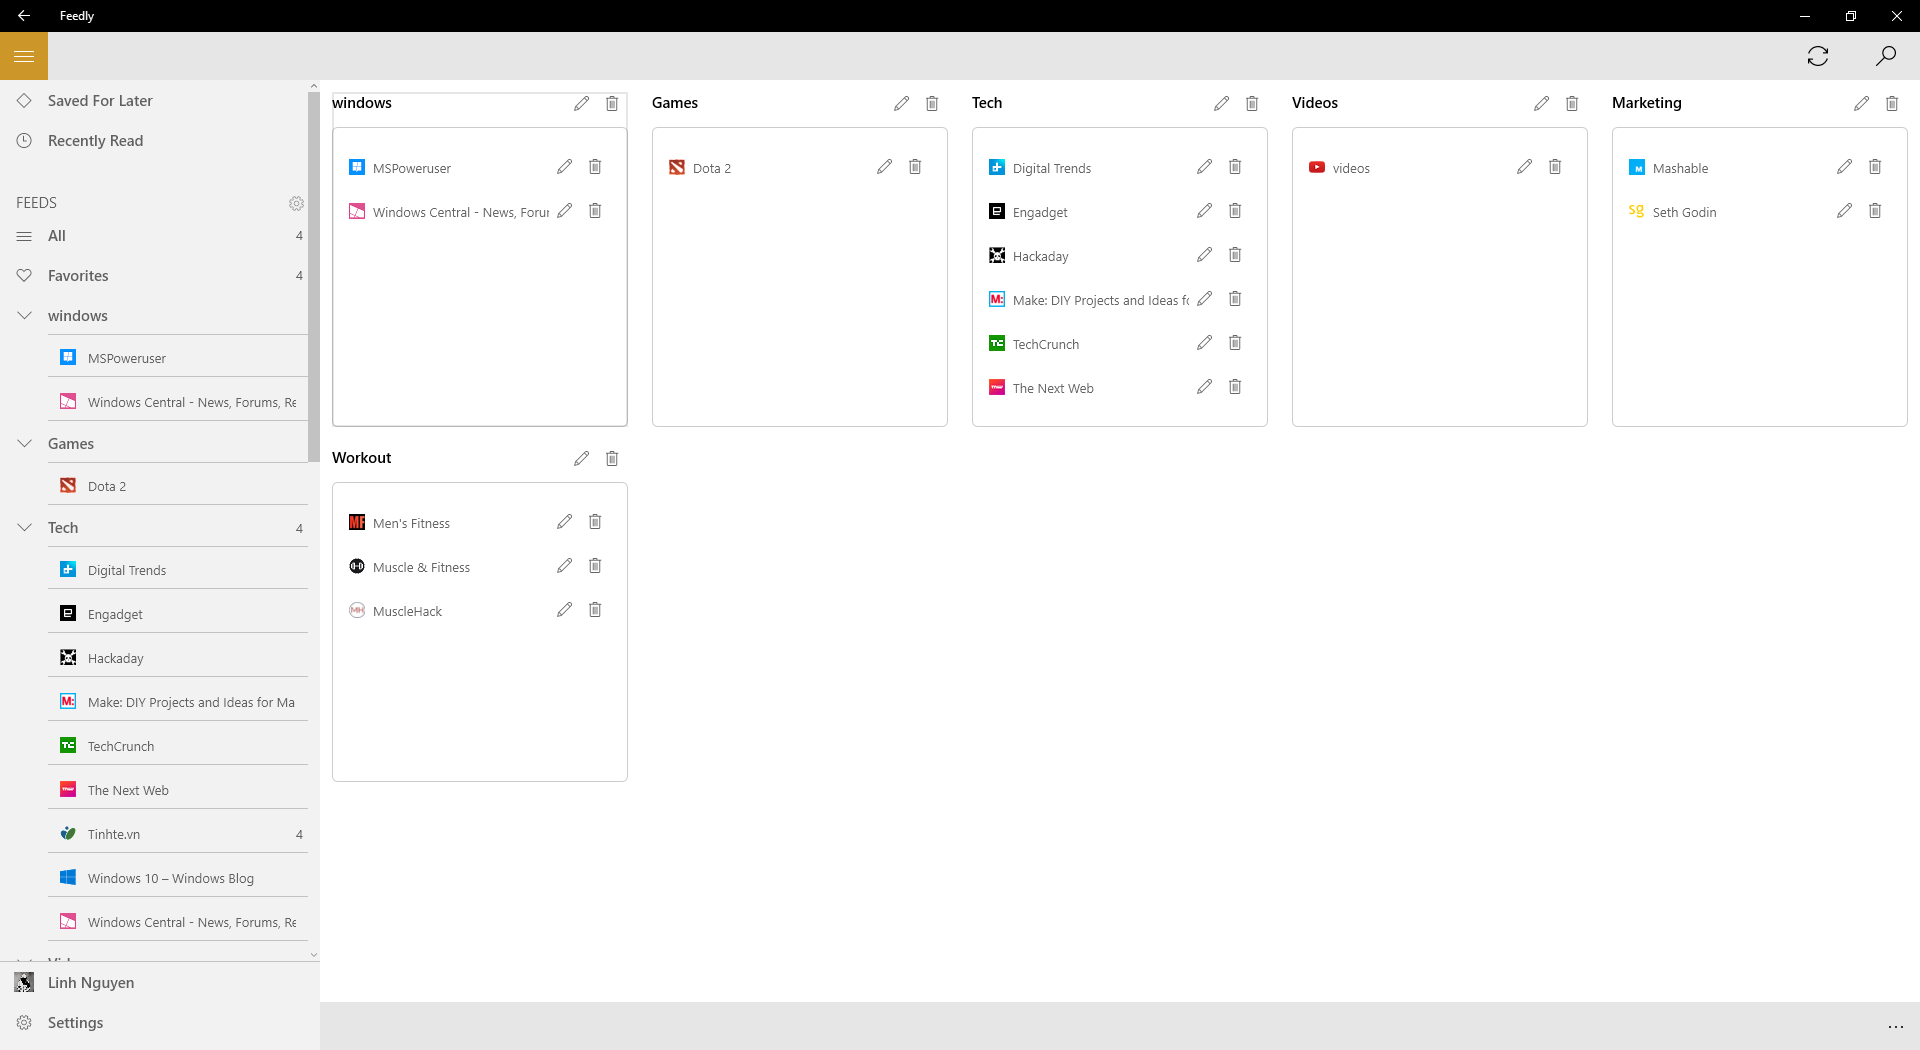
Task: Select Hackaday in the sidebar
Action: coord(178,658)
